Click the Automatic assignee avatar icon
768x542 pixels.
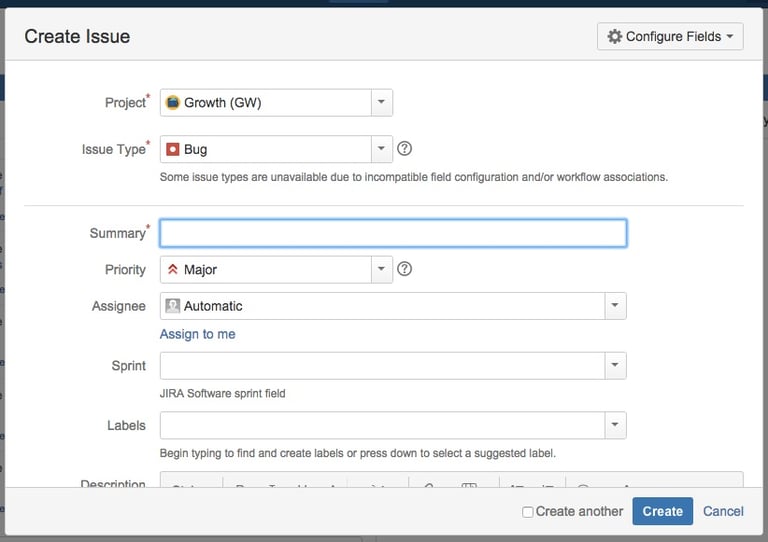click(172, 306)
